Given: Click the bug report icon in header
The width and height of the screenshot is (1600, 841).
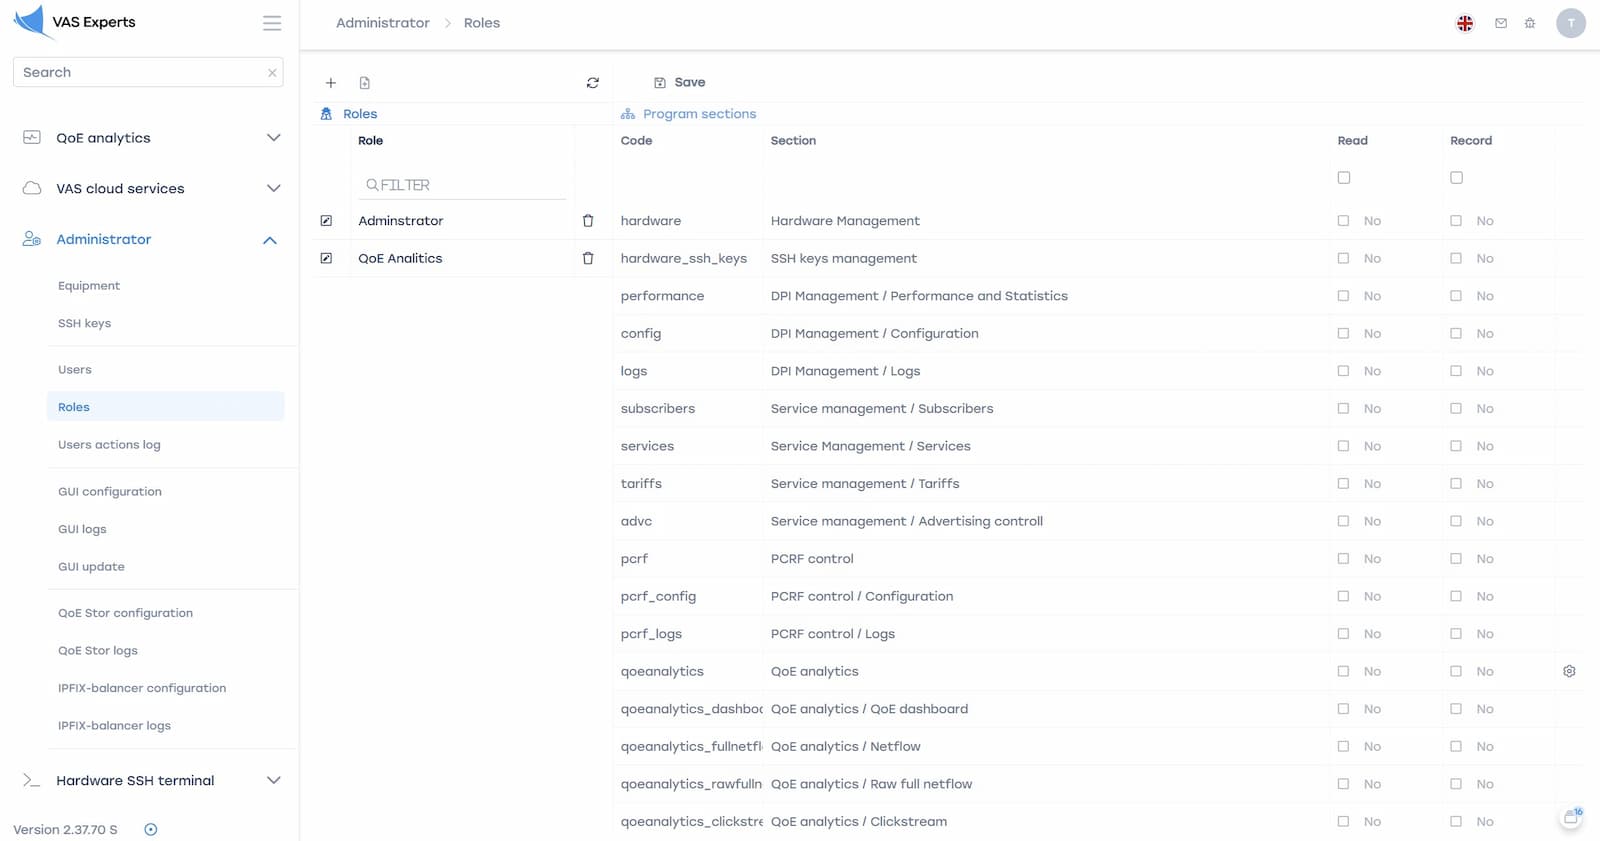Looking at the screenshot, I should (x=1530, y=23).
